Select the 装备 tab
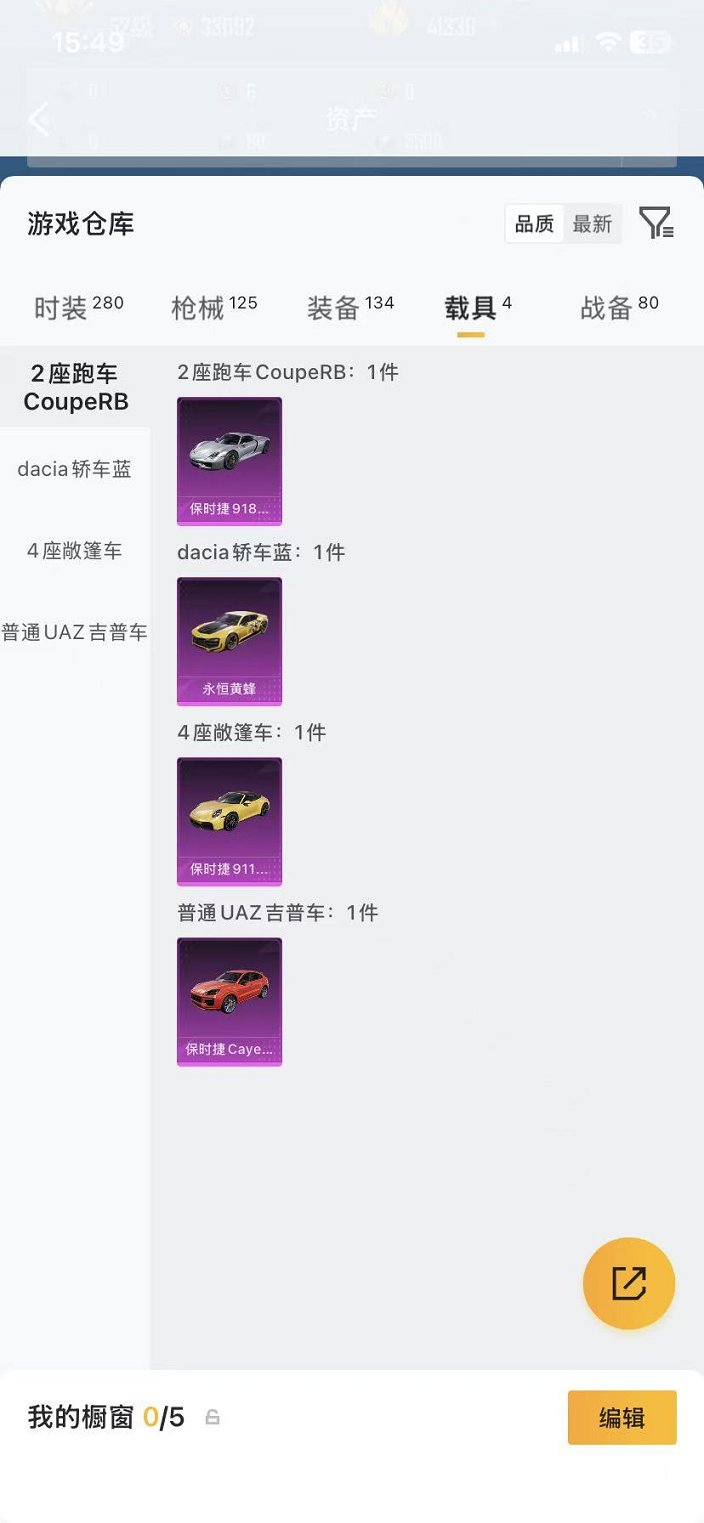Screen dimensions: 704x1523 point(350,308)
